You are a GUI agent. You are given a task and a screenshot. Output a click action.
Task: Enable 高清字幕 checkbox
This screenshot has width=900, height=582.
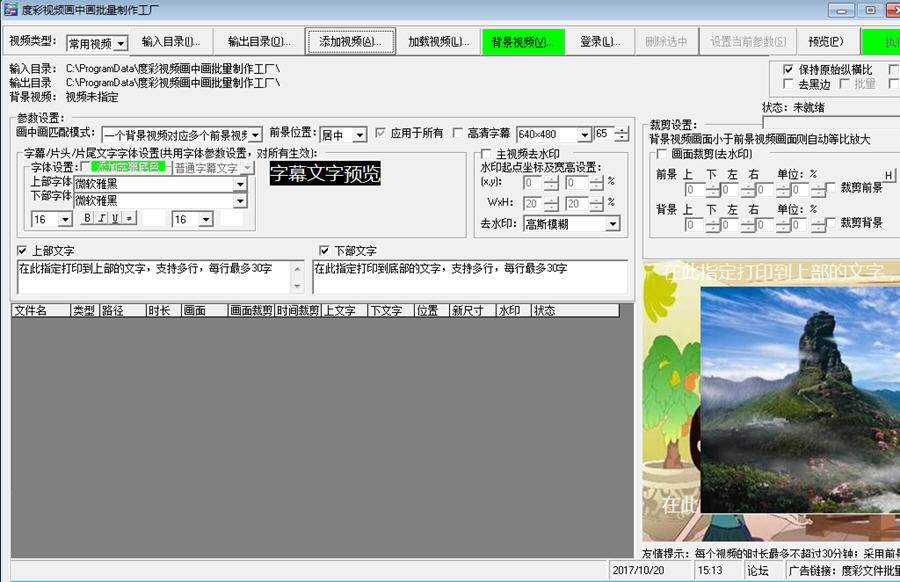point(457,133)
